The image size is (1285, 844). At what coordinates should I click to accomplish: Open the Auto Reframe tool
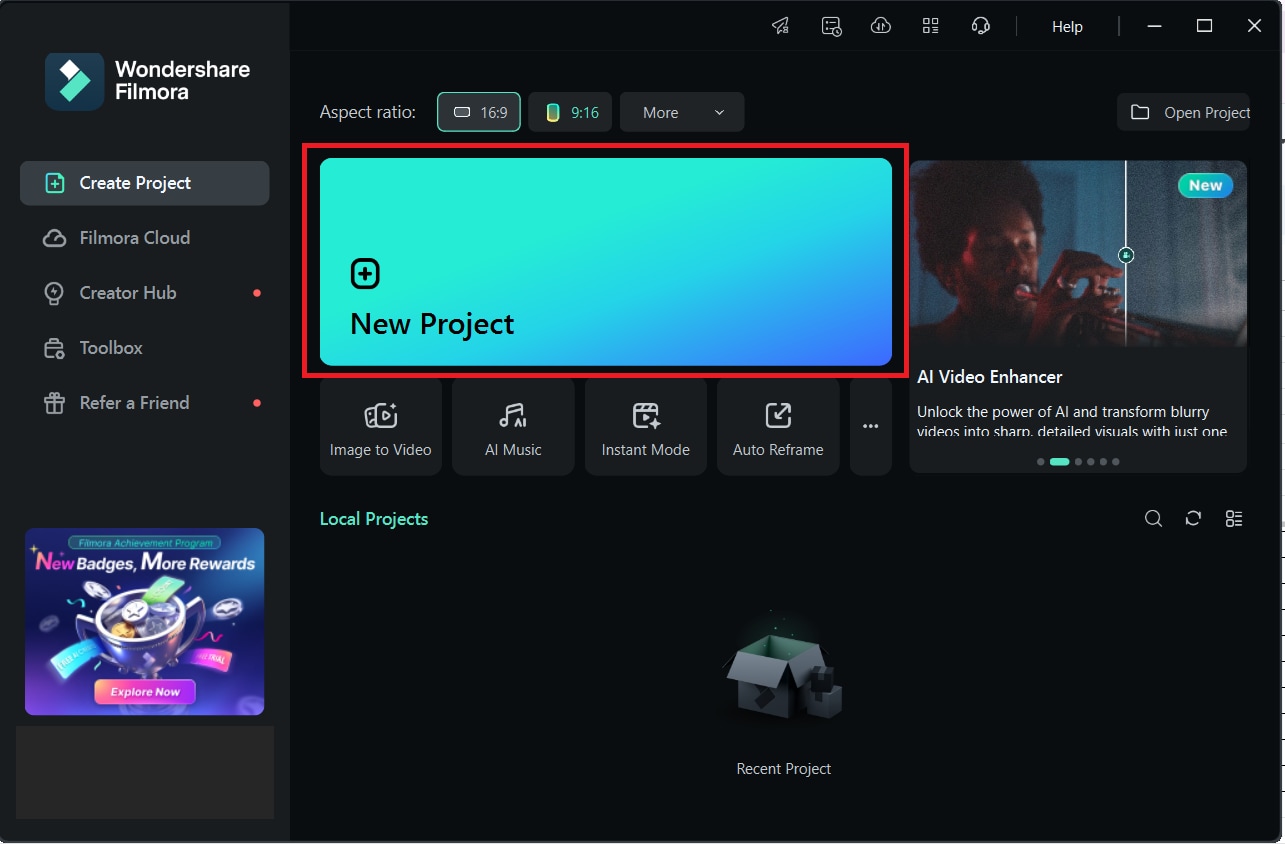click(778, 427)
